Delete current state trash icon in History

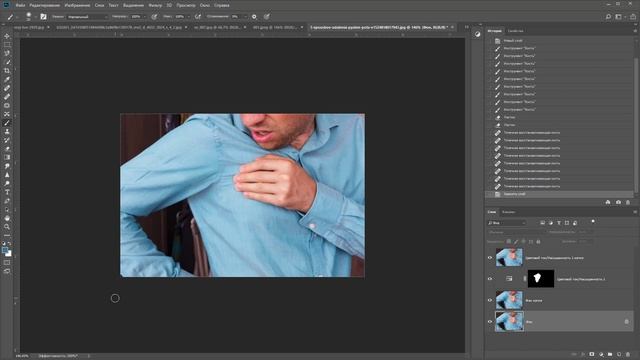(x=628, y=202)
